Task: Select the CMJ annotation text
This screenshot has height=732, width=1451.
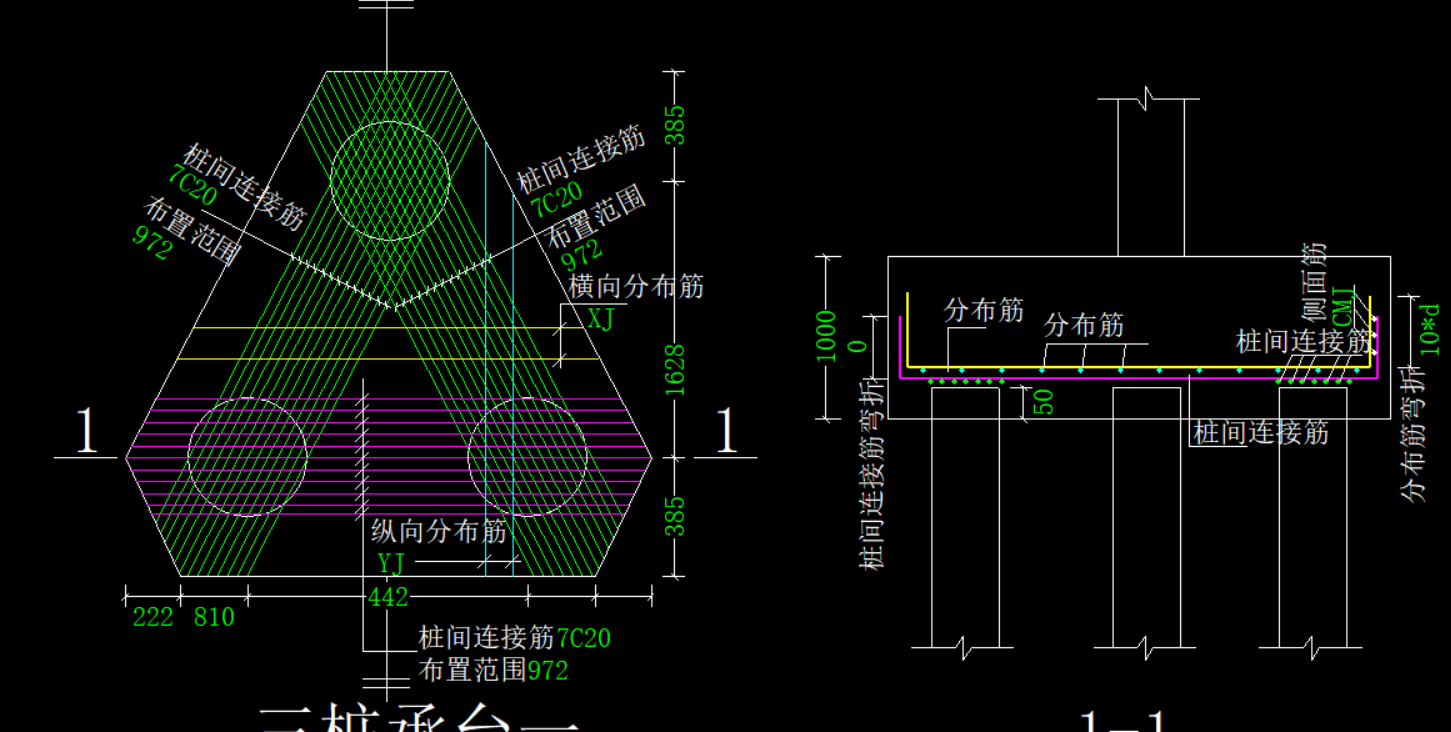Action: [x=1341, y=304]
